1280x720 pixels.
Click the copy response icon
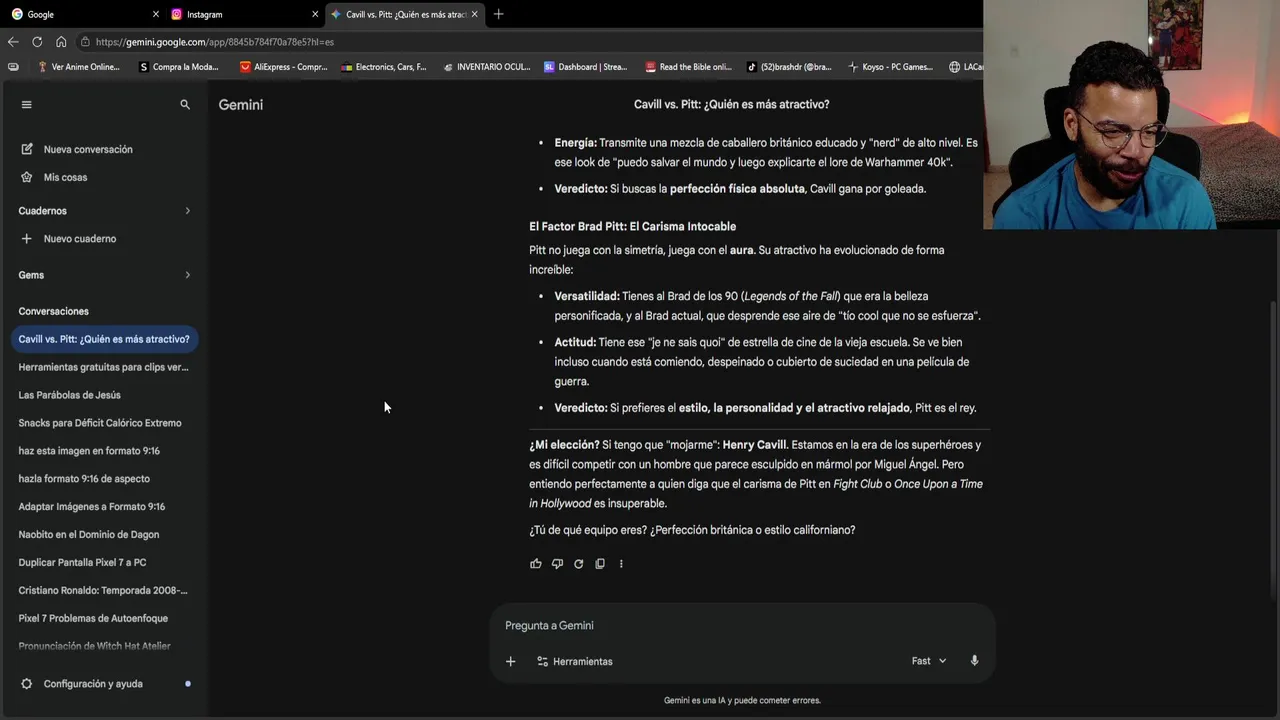(x=600, y=564)
